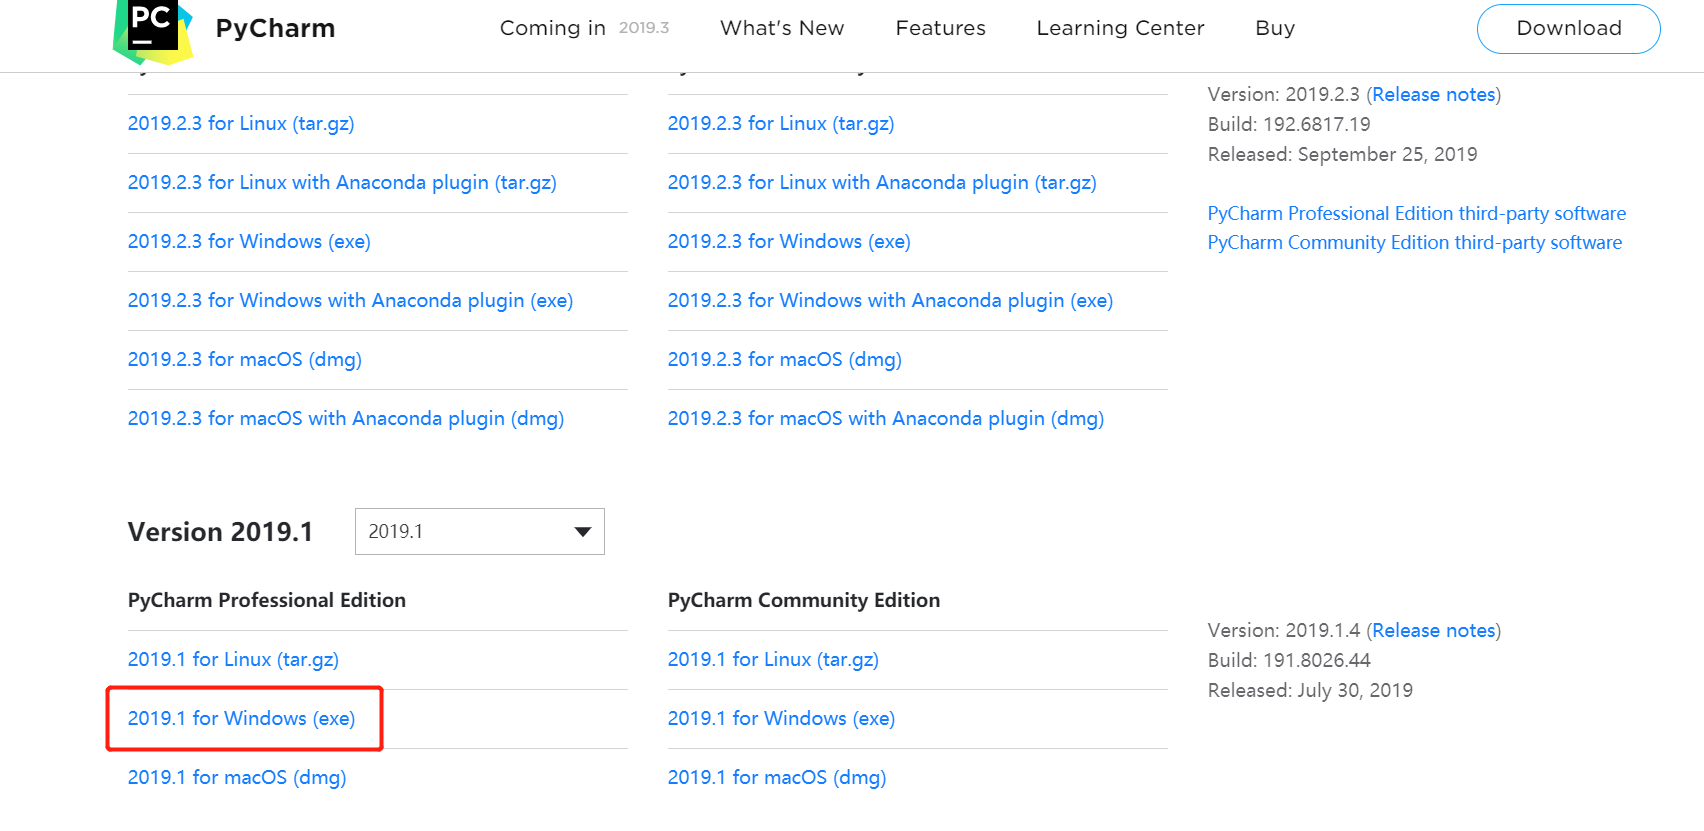Image resolution: width=1704 pixels, height=831 pixels.
Task: Download Community 2019.1 for Linux (tar.gz)
Action: point(773,659)
